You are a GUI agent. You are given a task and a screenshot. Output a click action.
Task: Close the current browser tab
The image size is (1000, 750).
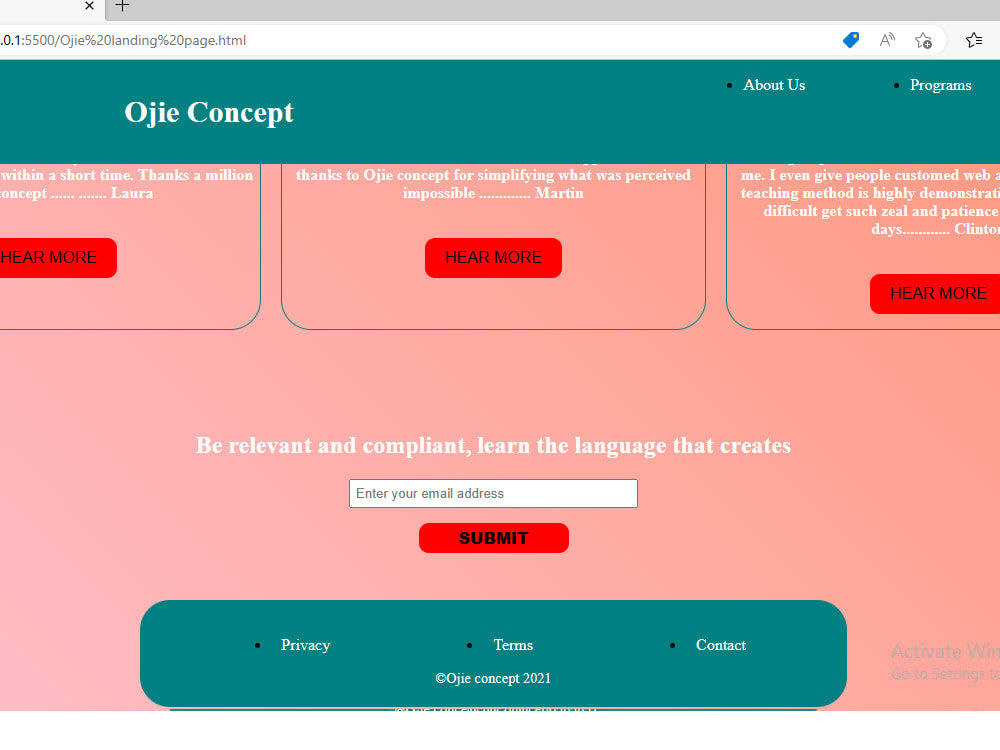click(x=89, y=6)
